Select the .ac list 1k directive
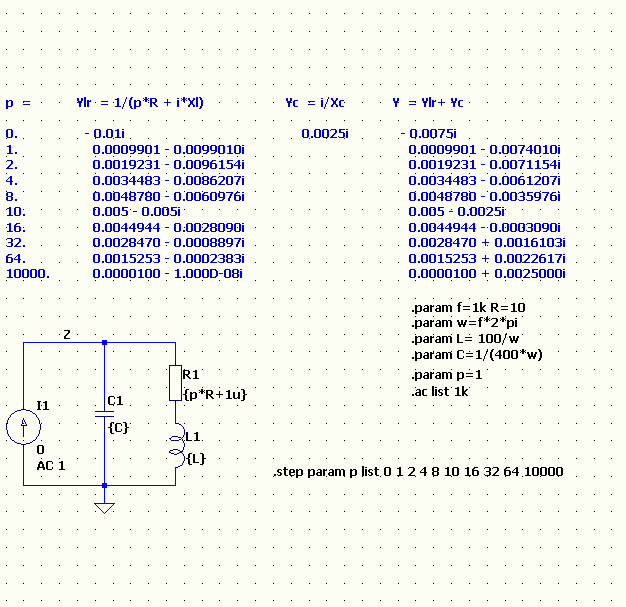626x607 pixels. click(x=440, y=391)
